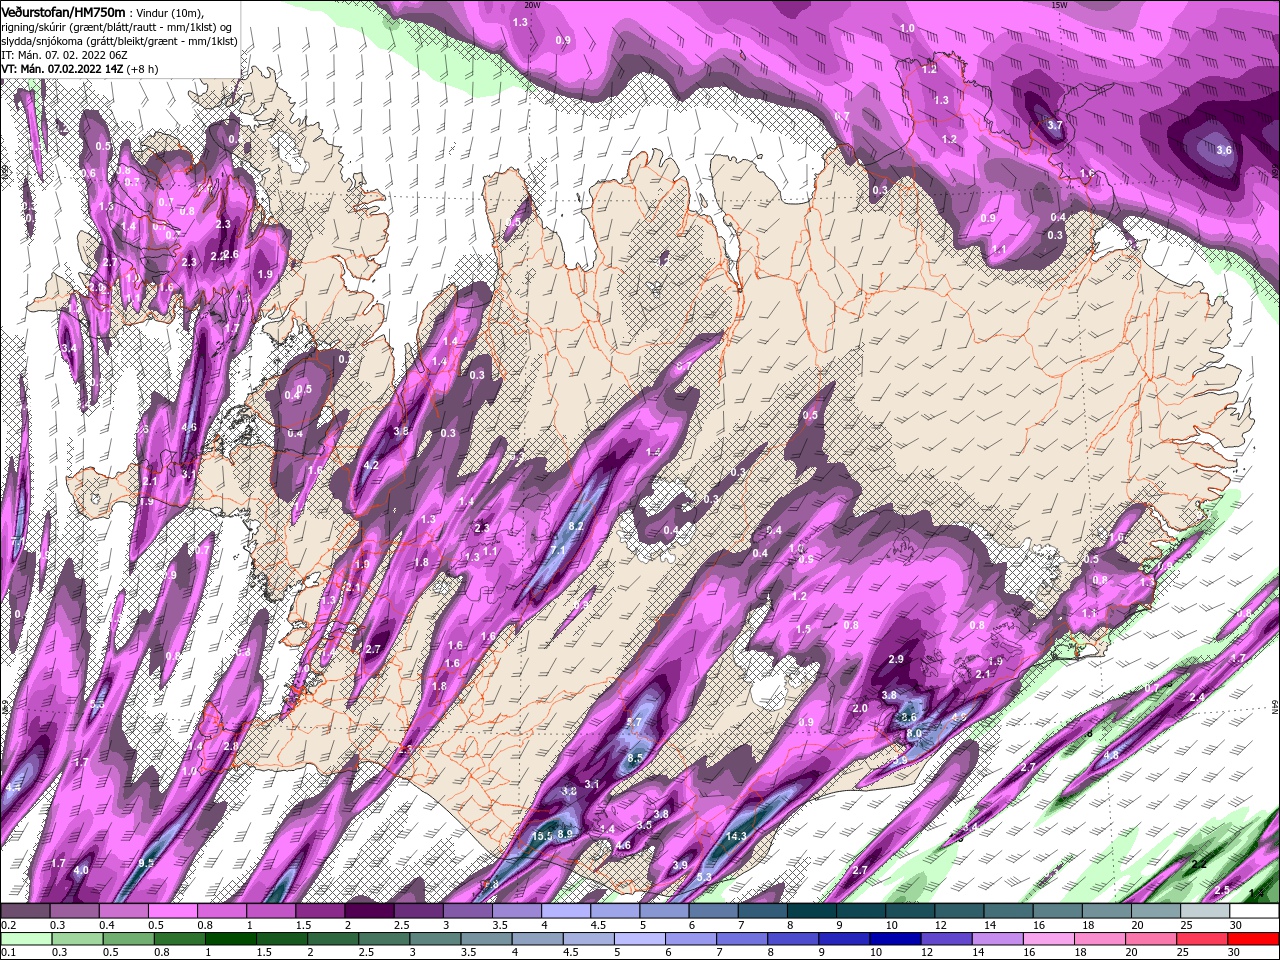Click the 3.7 value in the northeast
1280x960 pixels.
click(1055, 126)
